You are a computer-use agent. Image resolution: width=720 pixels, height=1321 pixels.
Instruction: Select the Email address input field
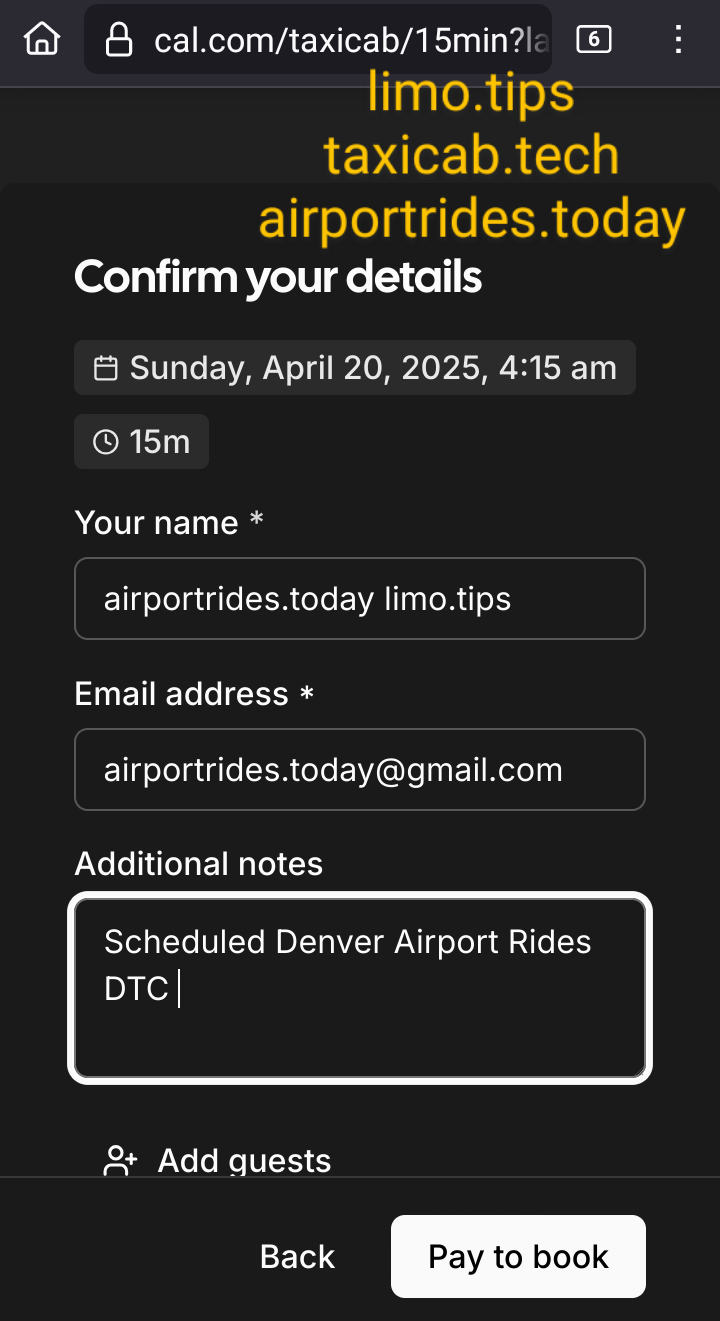360,769
